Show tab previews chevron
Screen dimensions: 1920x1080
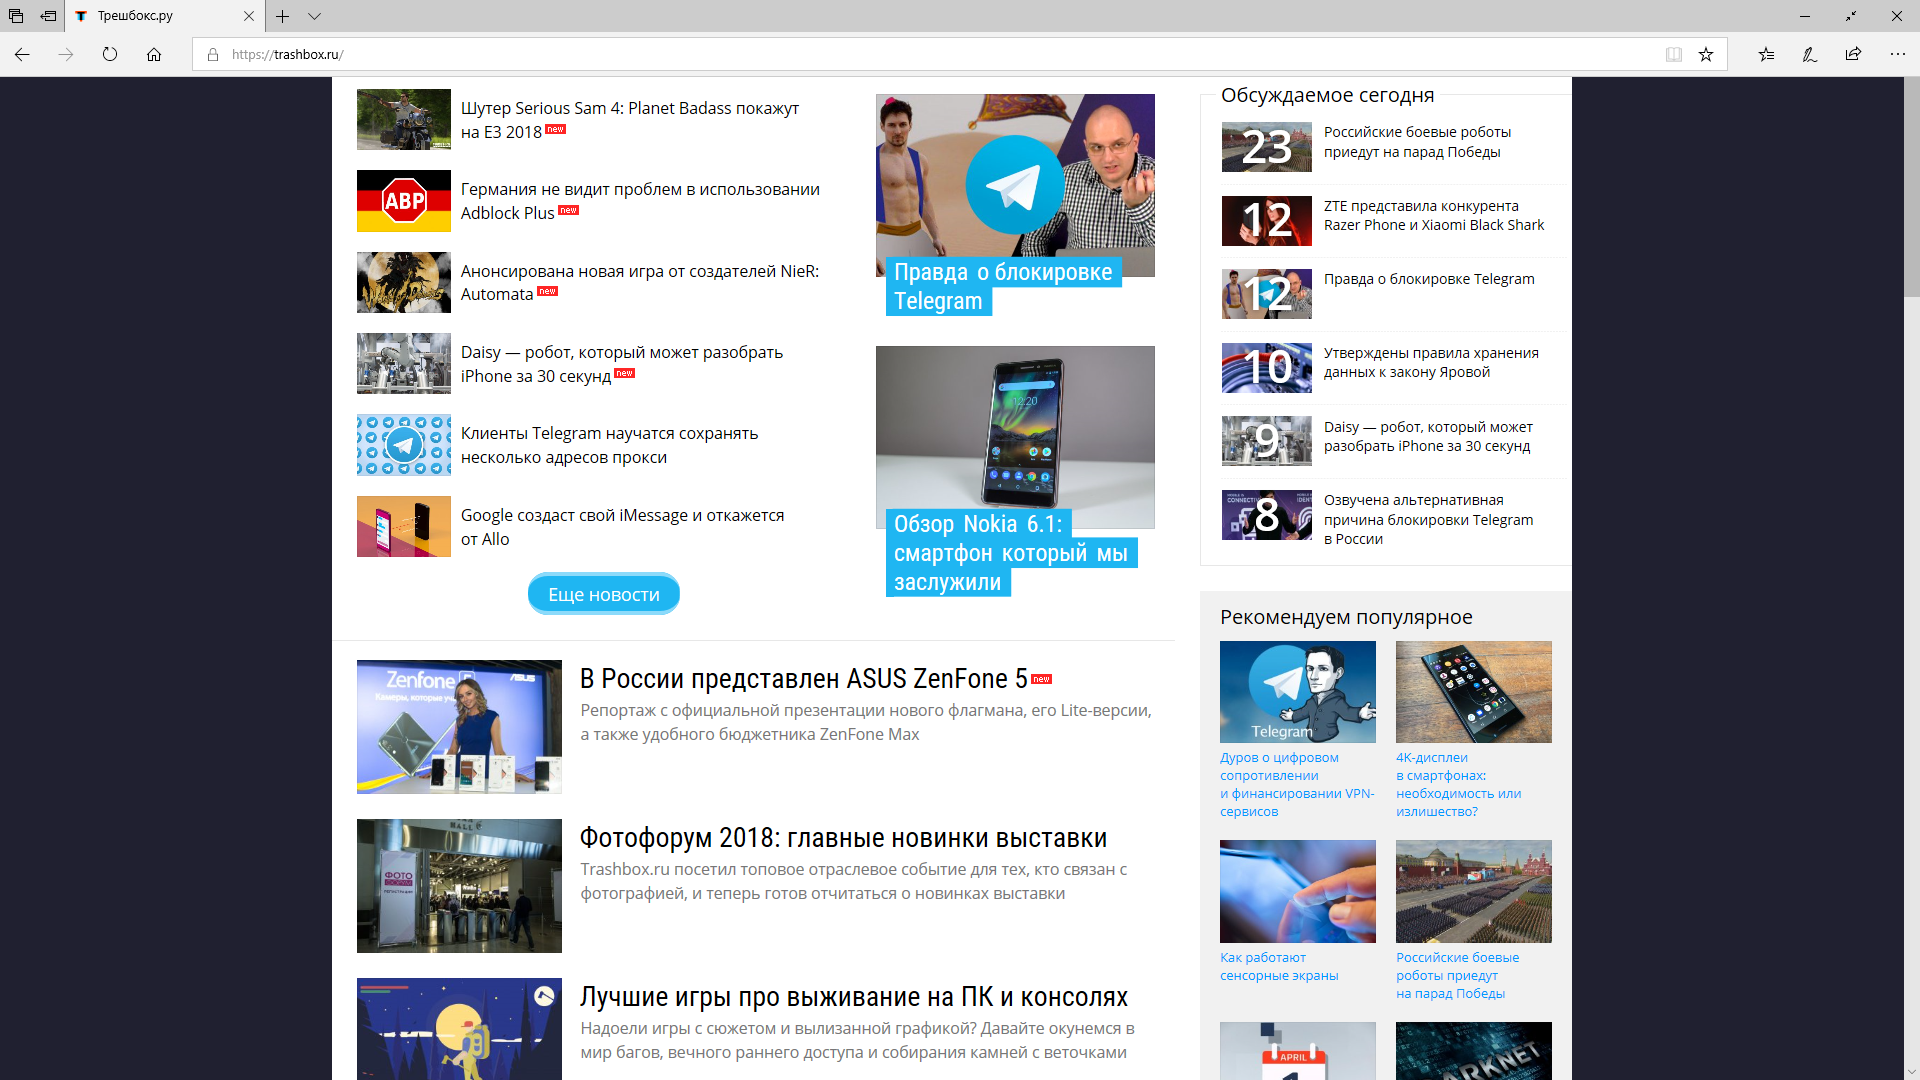[x=314, y=16]
